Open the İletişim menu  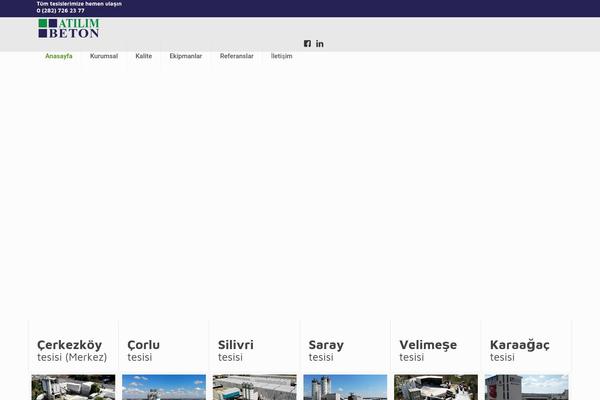coord(282,56)
